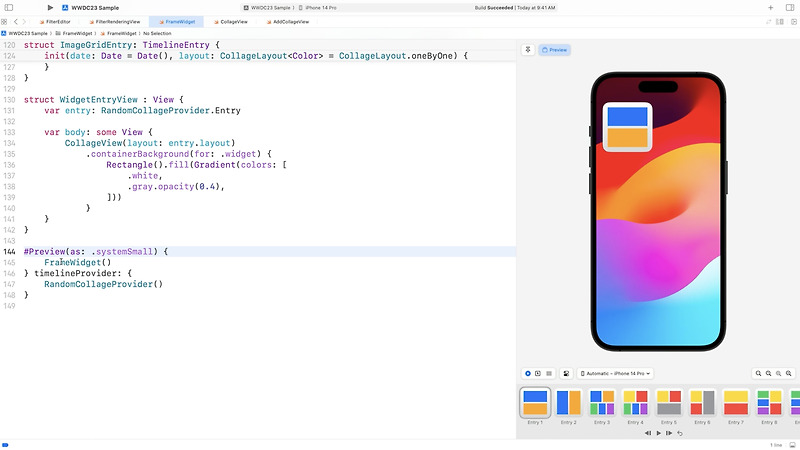
Task: Switch to the FilterEditor tab
Action: coord(55,22)
